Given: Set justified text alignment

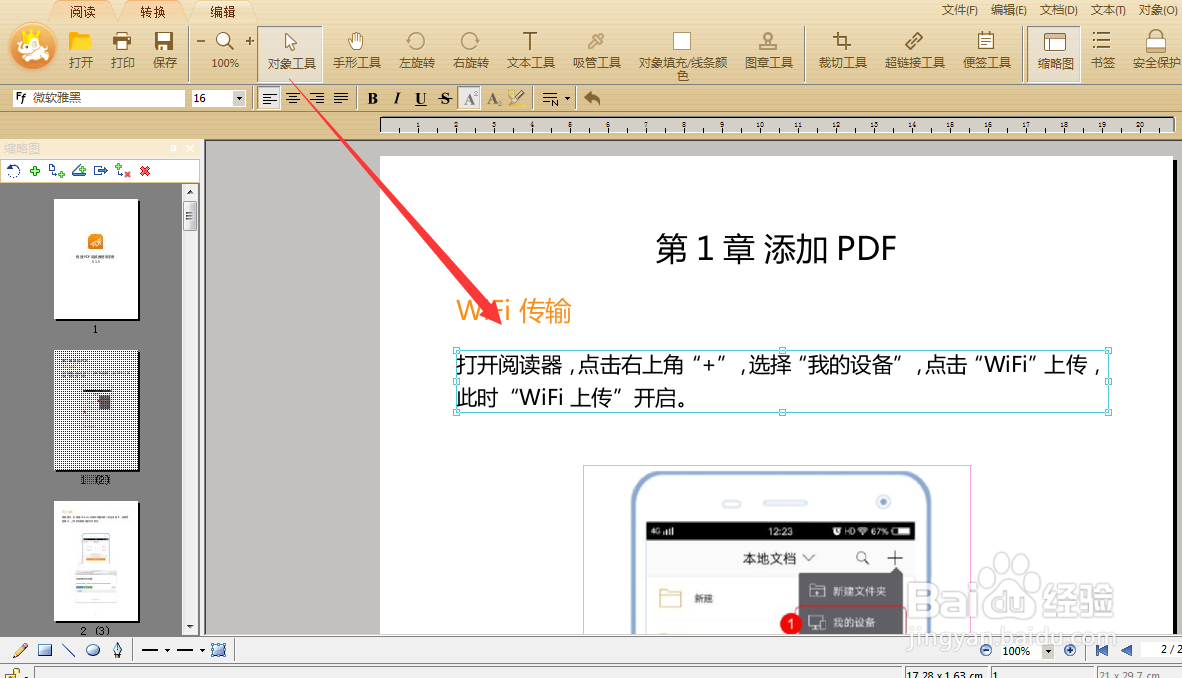Looking at the screenshot, I should pos(341,98).
